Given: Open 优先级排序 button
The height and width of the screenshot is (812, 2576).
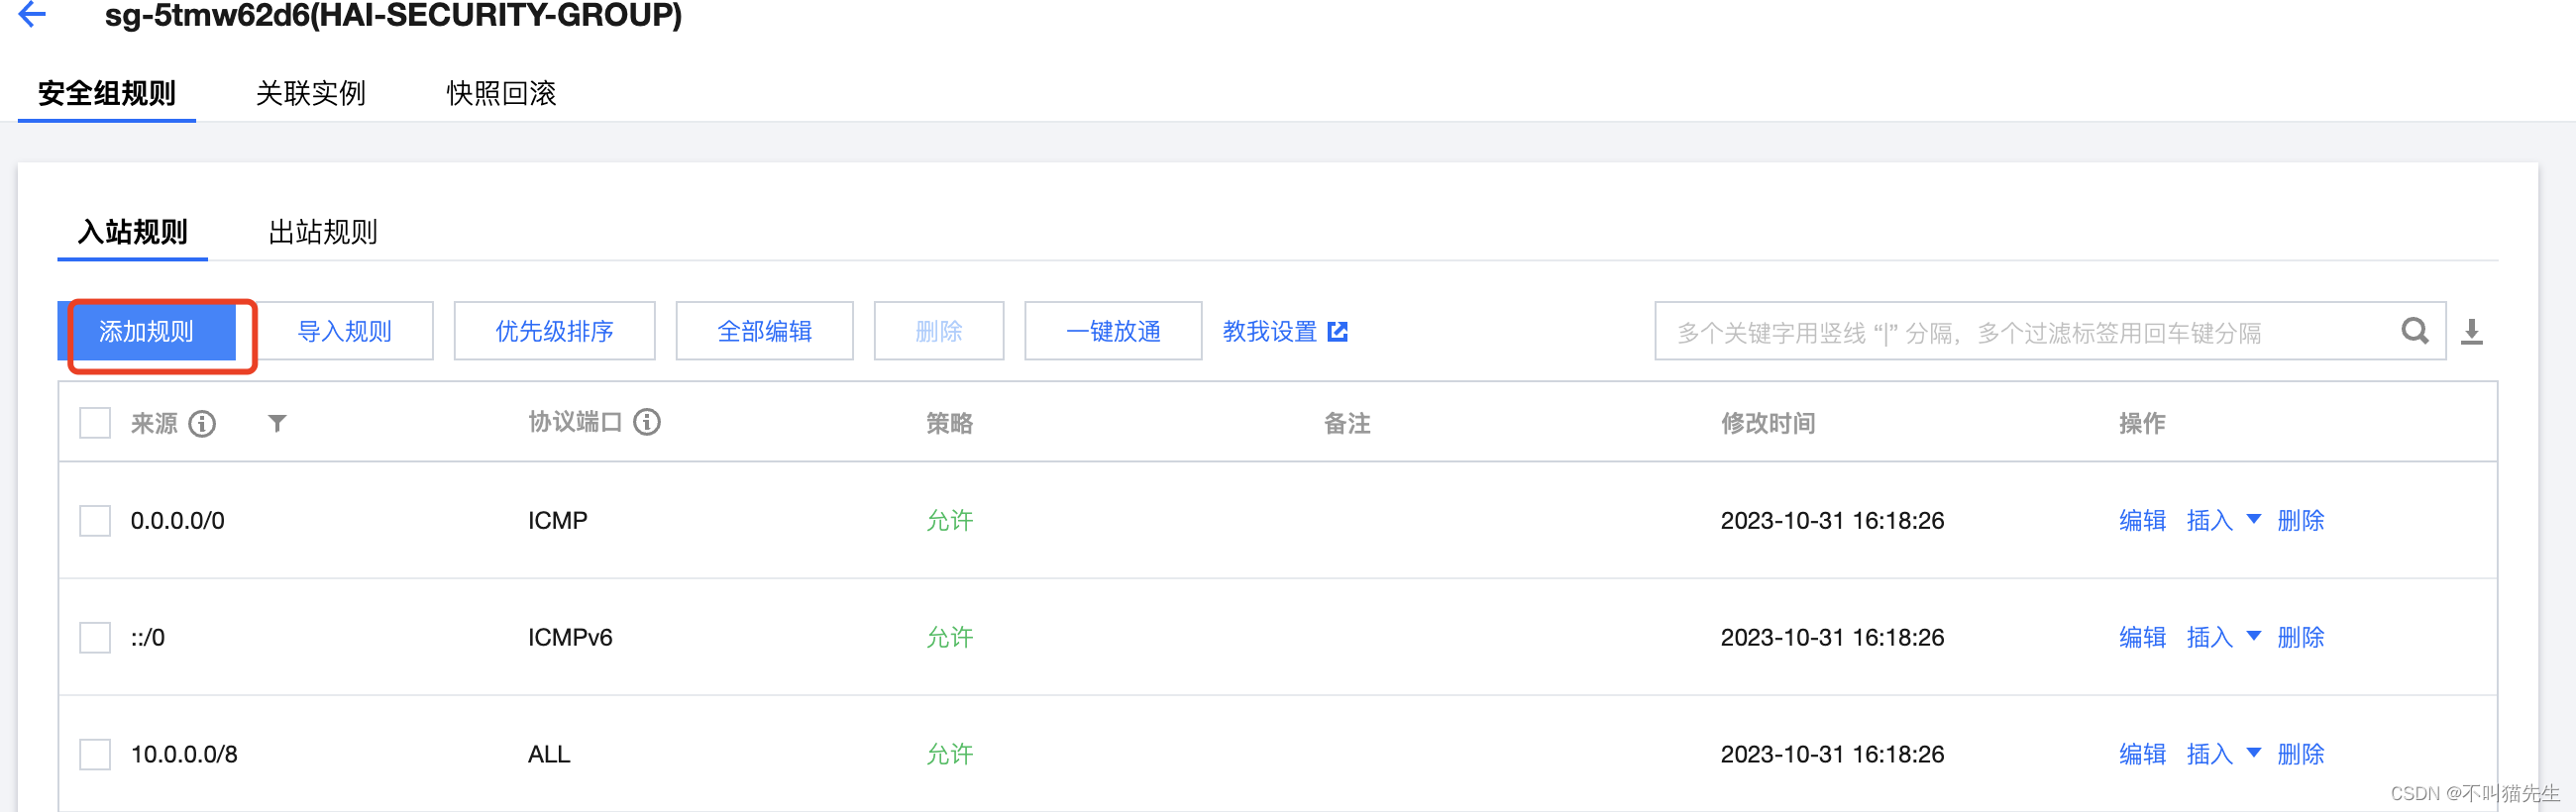Looking at the screenshot, I should click(555, 331).
